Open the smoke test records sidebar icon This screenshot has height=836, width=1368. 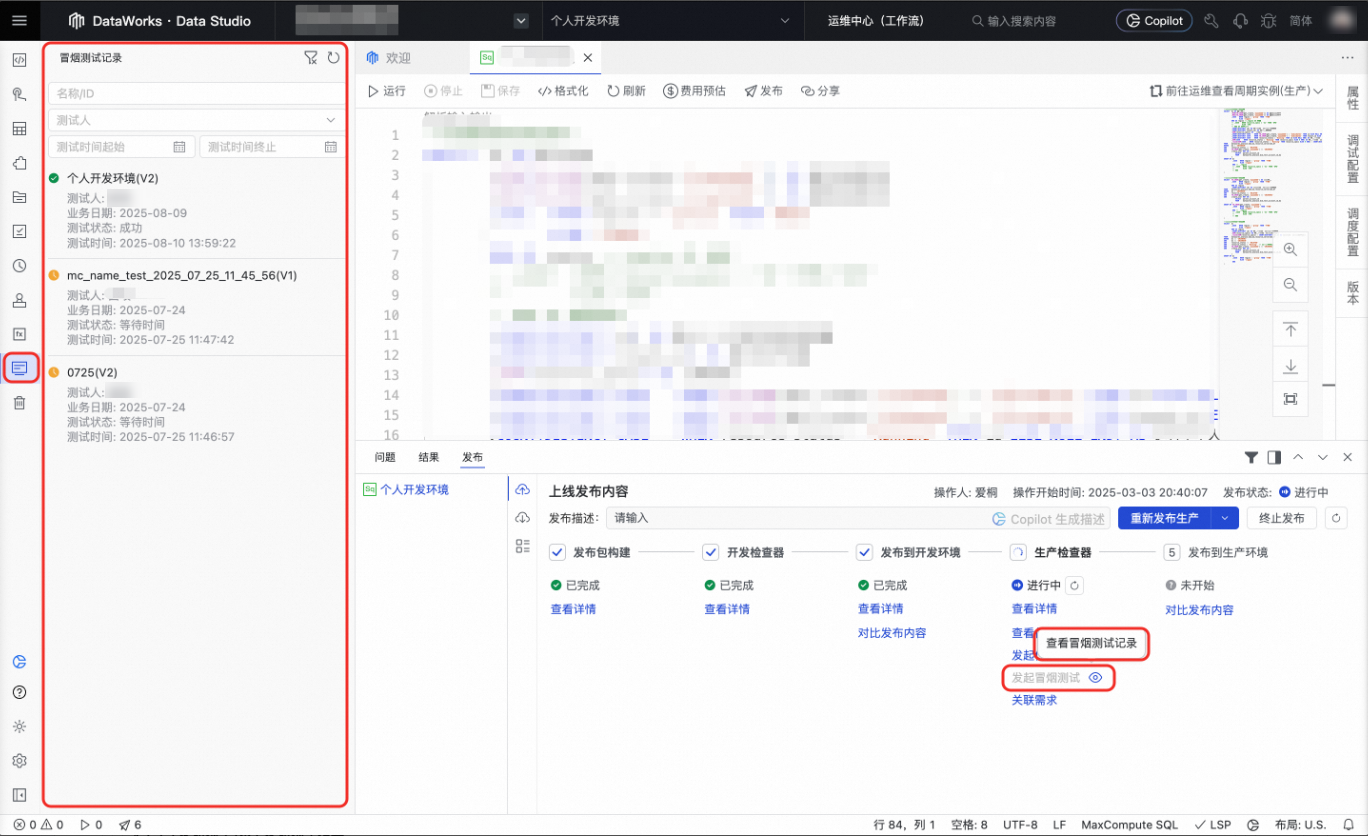(19, 368)
